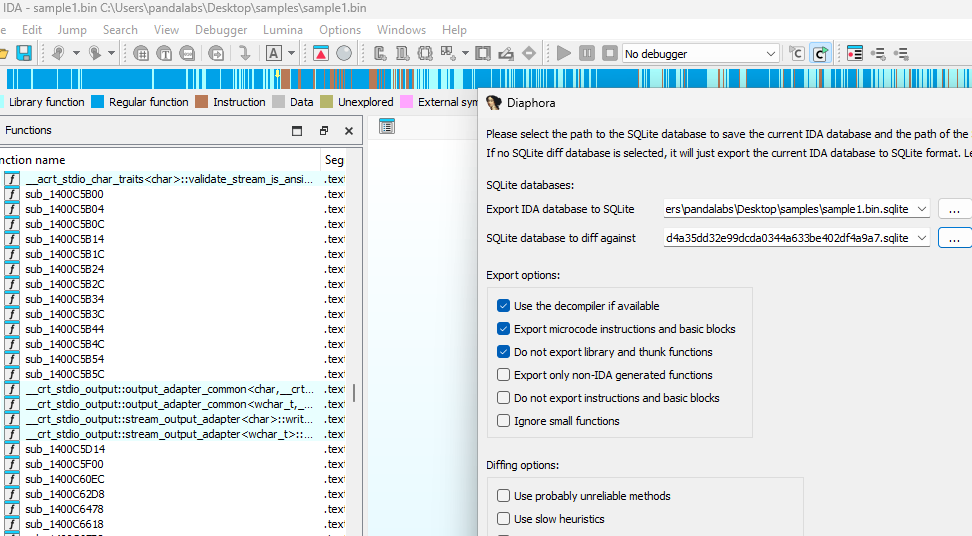Click the red triangle toolbar icon

(x=321, y=53)
